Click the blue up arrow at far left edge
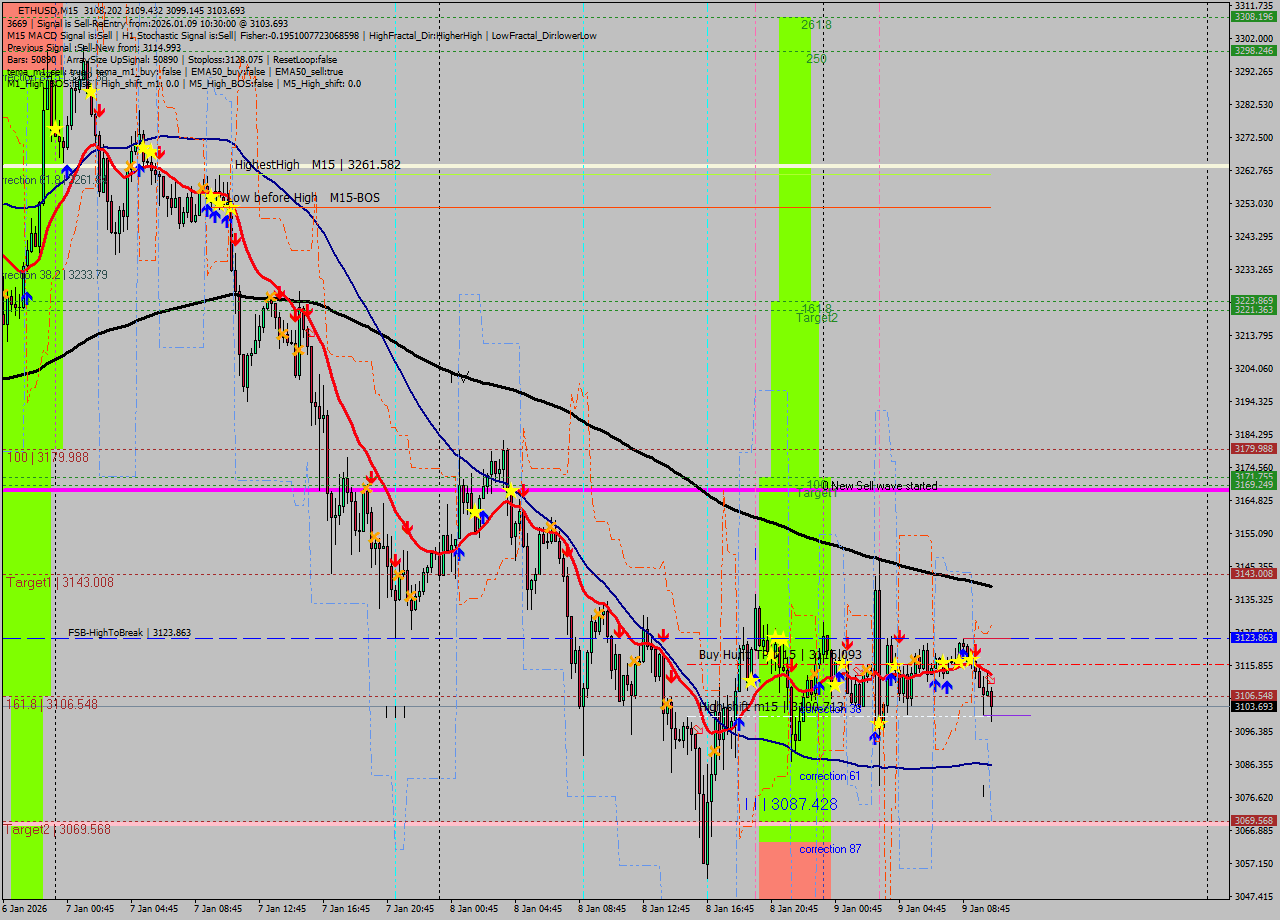 click(27, 297)
